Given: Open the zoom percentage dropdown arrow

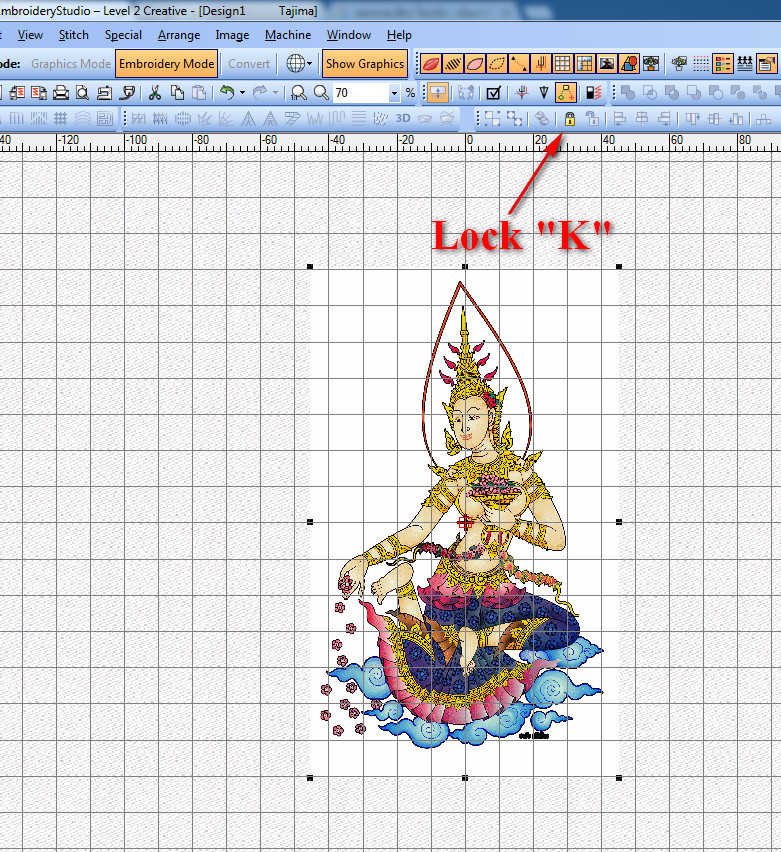Looking at the screenshot, I should [395, 93].
